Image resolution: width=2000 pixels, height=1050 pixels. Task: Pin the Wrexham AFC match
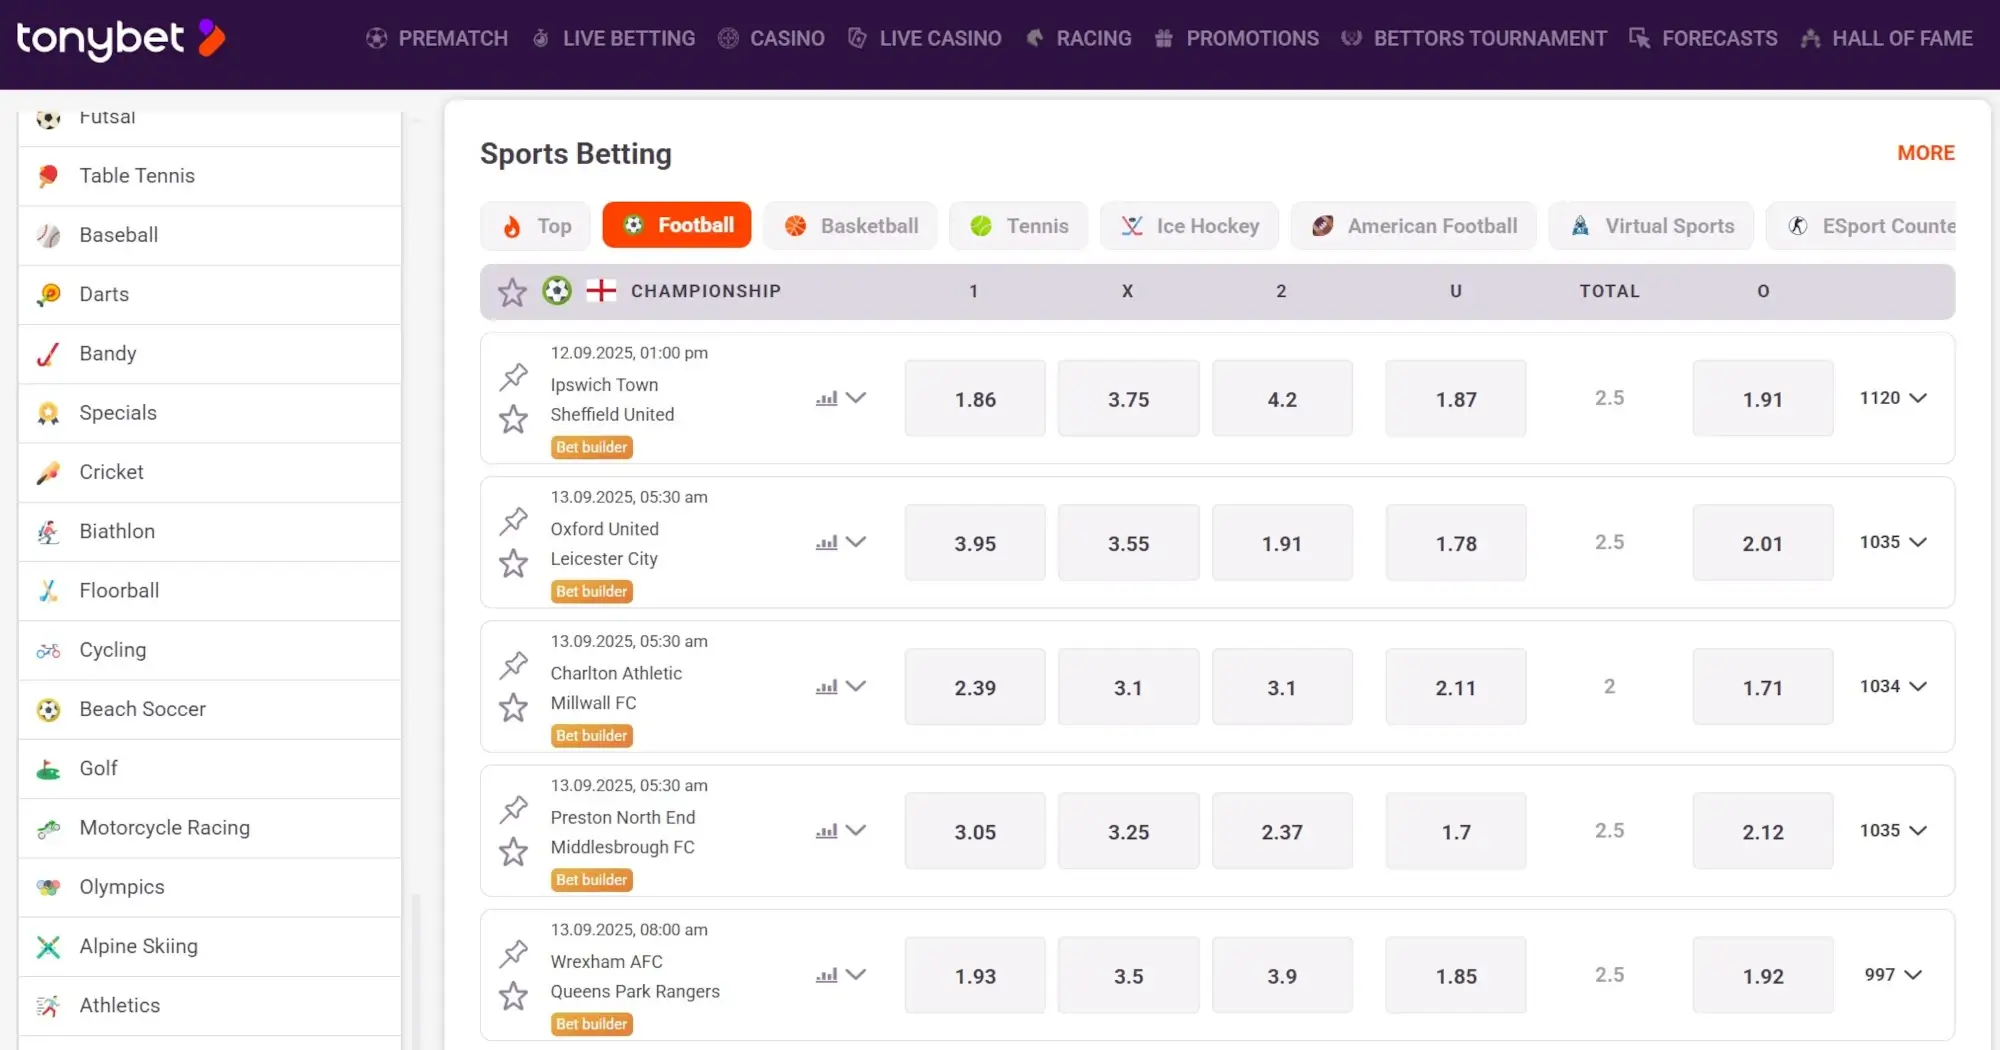coord(514,953)
